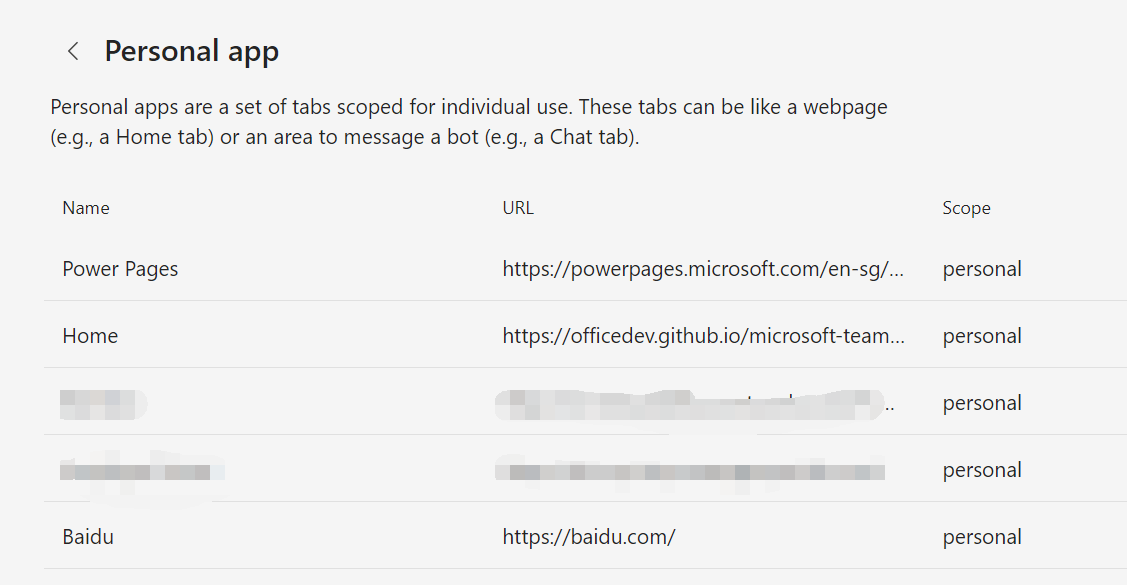
Task: Select the blurred name in the row below Home
Action: [102, 403]
